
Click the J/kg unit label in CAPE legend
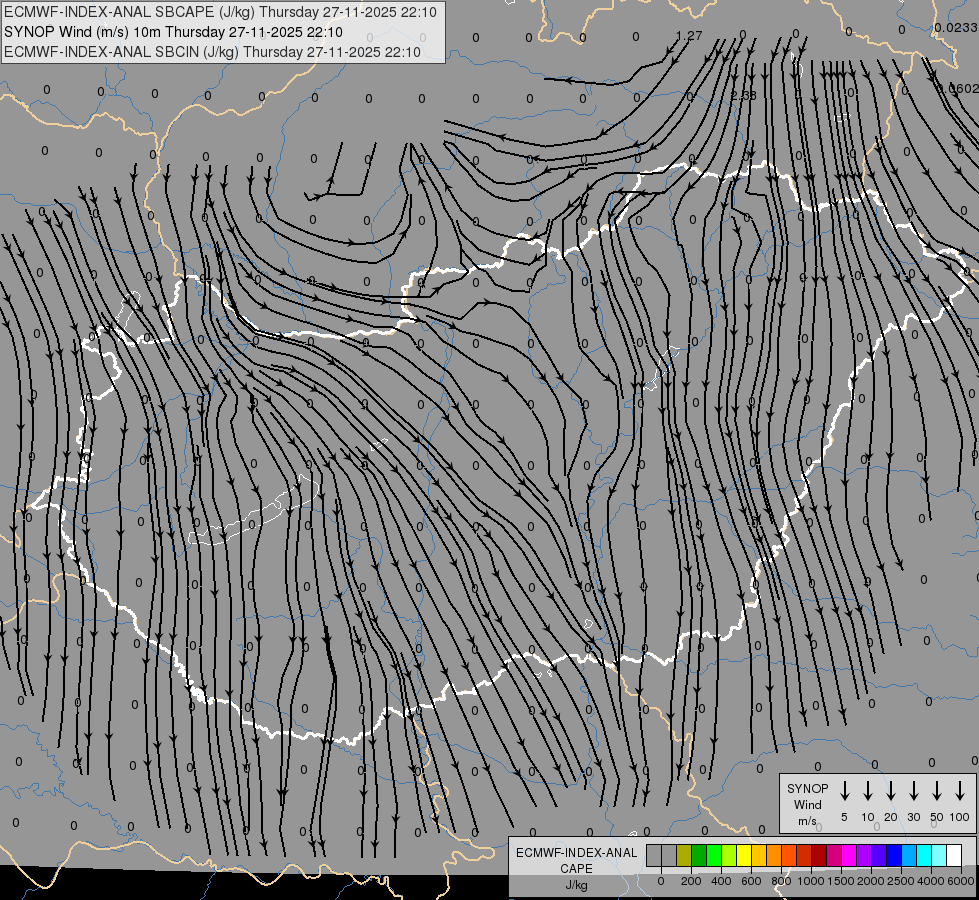point(576,885)
